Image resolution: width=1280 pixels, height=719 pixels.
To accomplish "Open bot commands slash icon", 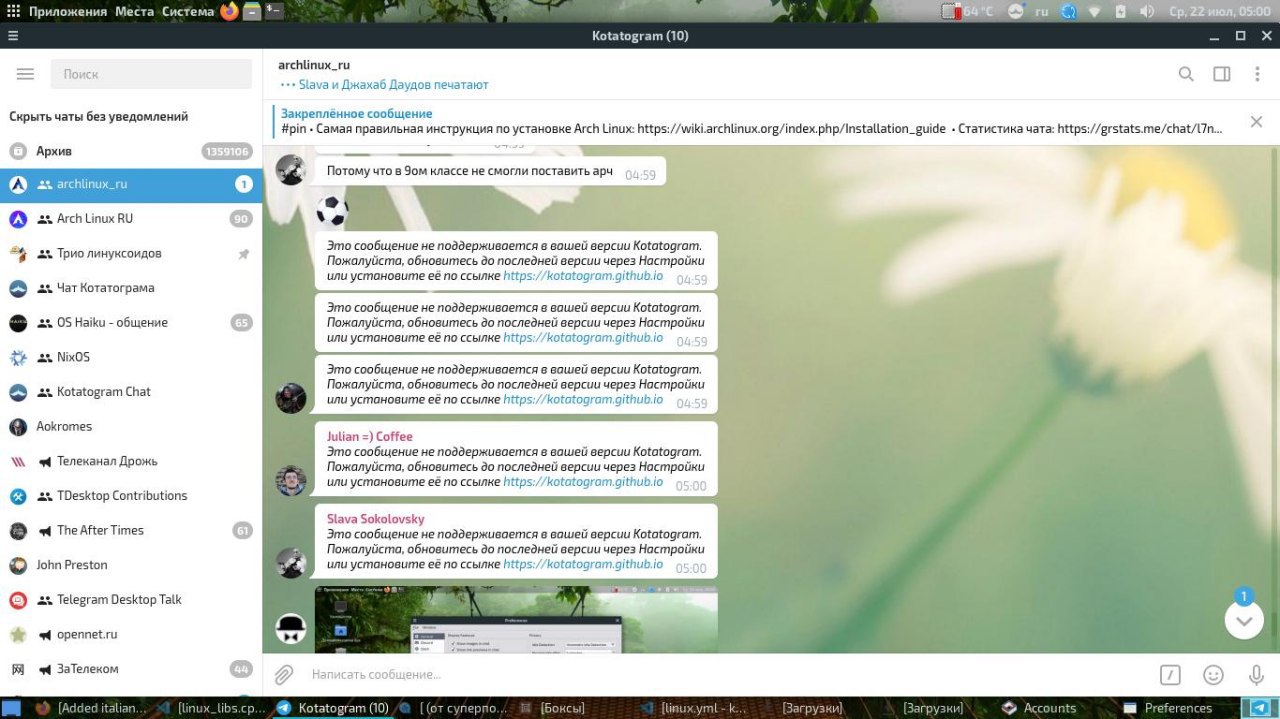I will (1171, 675).
